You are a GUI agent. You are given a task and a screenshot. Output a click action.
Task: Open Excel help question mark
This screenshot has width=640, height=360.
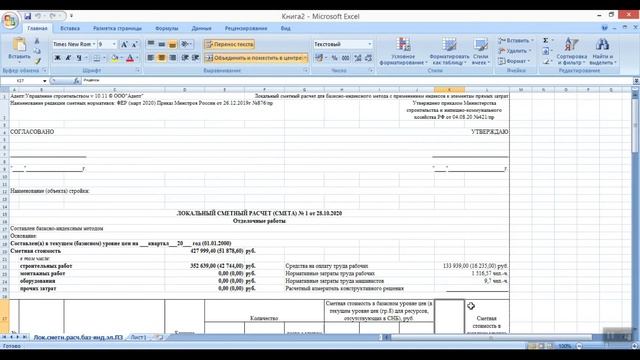pyautogui.click(x=604, y=28)
